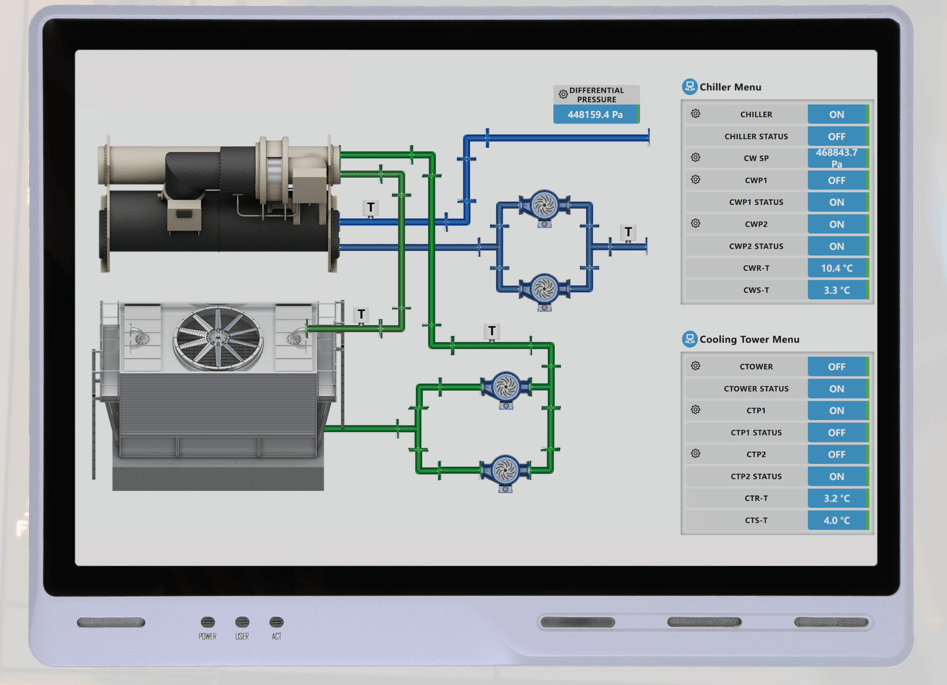The image size is (947, 685).
Task: Switch CTOWER from OFF to on
Action: 837,366
